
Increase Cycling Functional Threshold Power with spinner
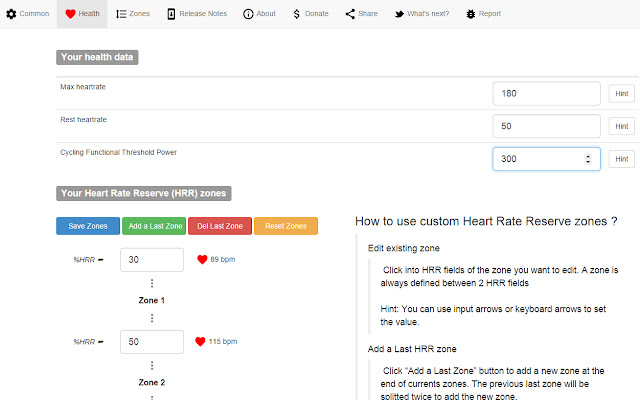tap(587, 155)
